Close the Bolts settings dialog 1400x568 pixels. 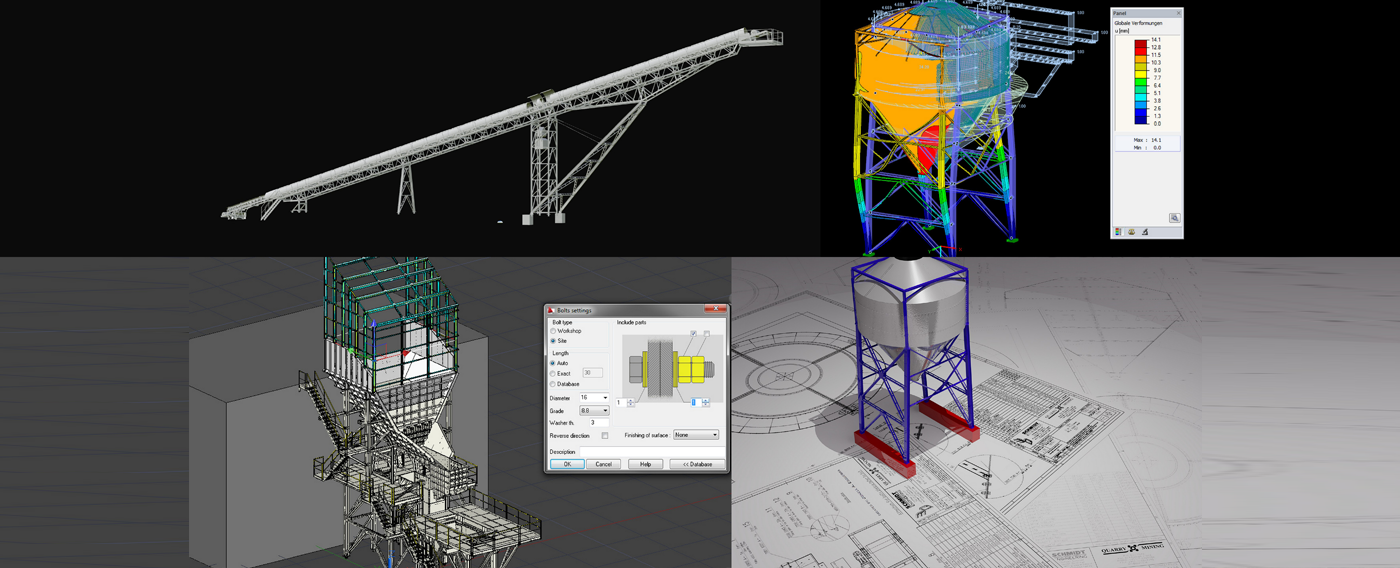tap(715, 310)
